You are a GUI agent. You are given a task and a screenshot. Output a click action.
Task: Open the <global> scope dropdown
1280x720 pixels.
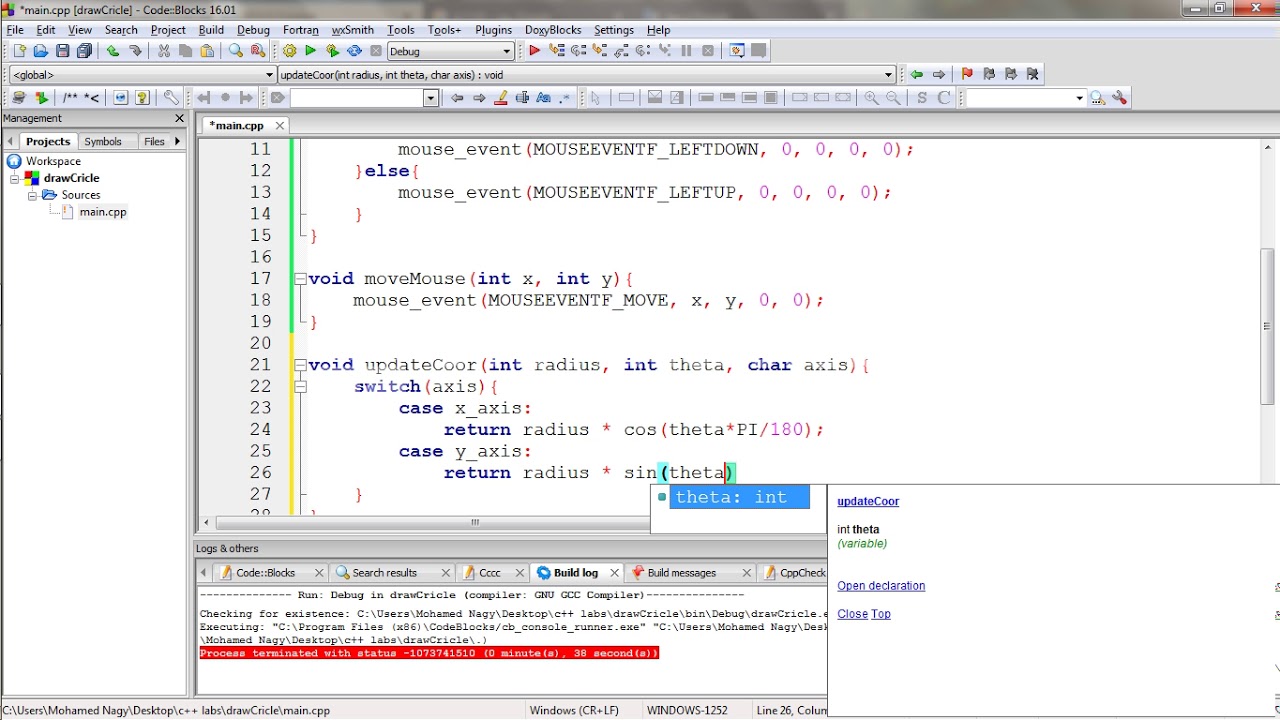pyautogui.click(x=269, y=75)
